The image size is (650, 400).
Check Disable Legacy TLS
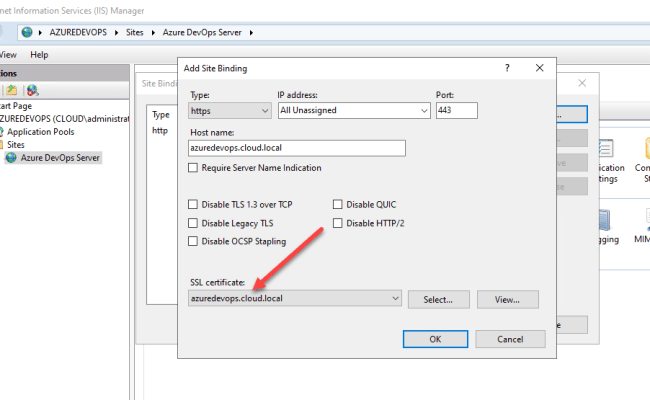193,223
